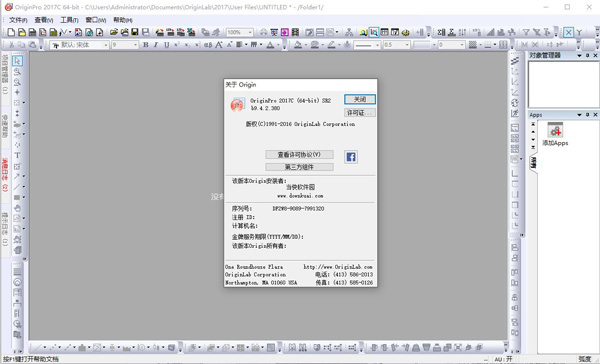Open the 项目管理器 side tab

5,74
